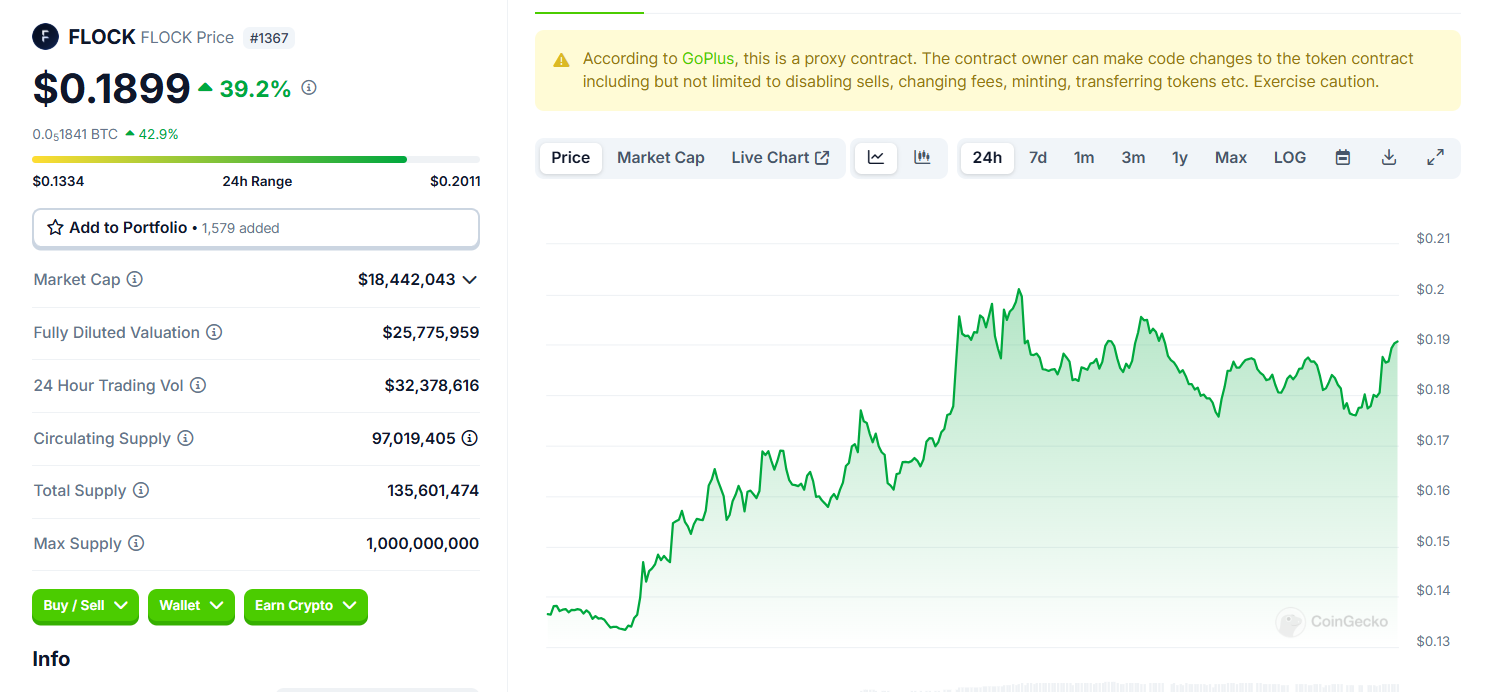Switch to candlestick chart icon
The width and height of the screenshot is (1487, 692).
tap(922, 158)
